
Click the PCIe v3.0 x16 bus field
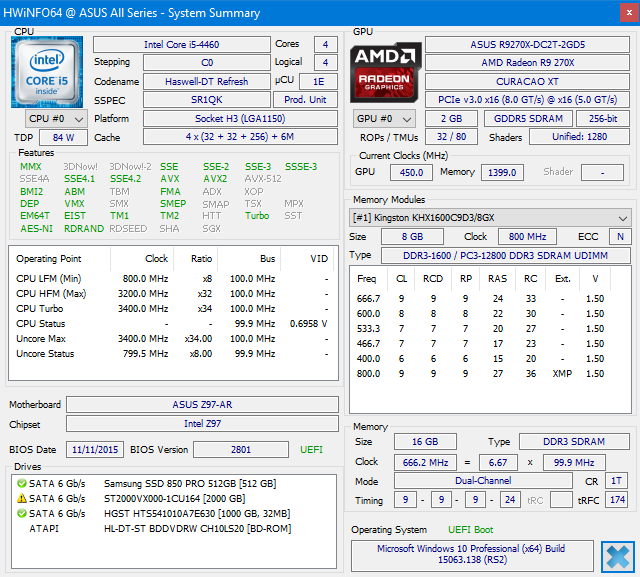pyautogui.click(x=527, y=100)
